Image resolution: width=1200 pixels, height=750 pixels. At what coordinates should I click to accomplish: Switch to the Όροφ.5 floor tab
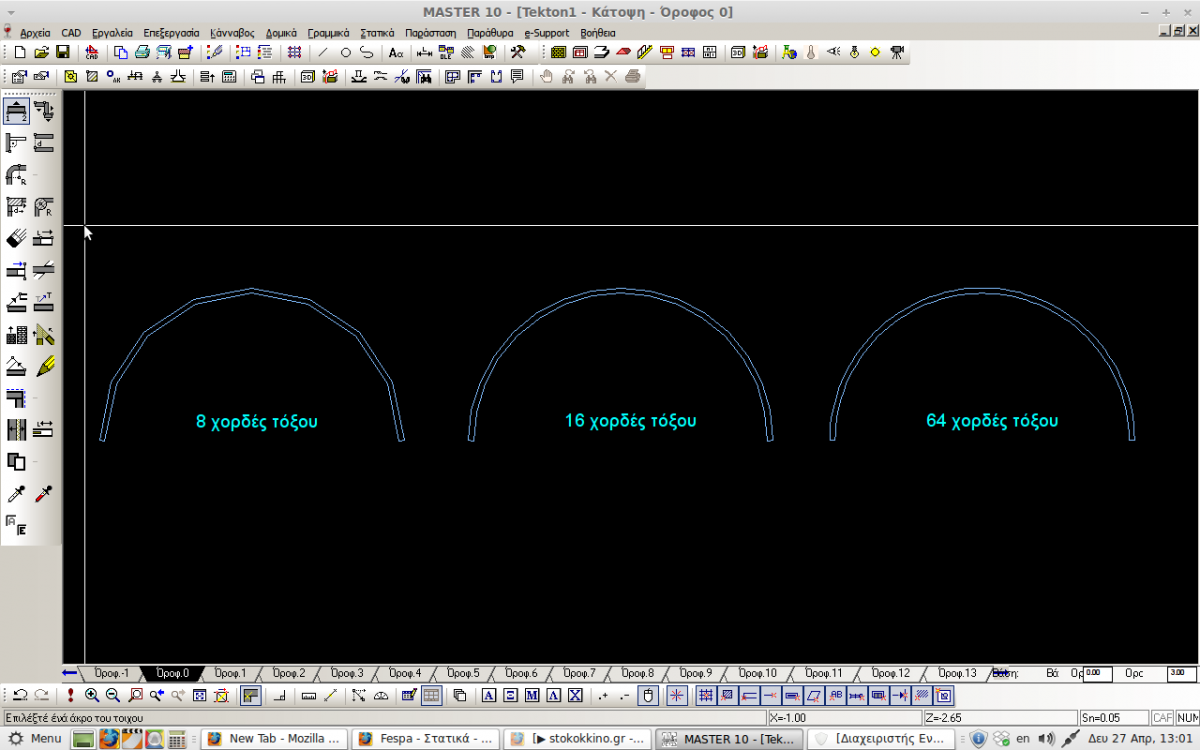click(462, 673)
